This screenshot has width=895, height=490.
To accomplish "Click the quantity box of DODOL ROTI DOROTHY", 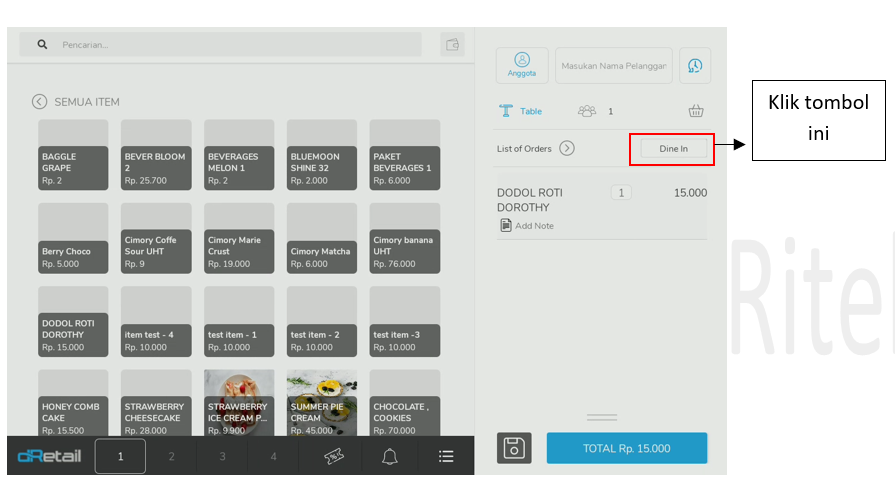I will [621, 193].
